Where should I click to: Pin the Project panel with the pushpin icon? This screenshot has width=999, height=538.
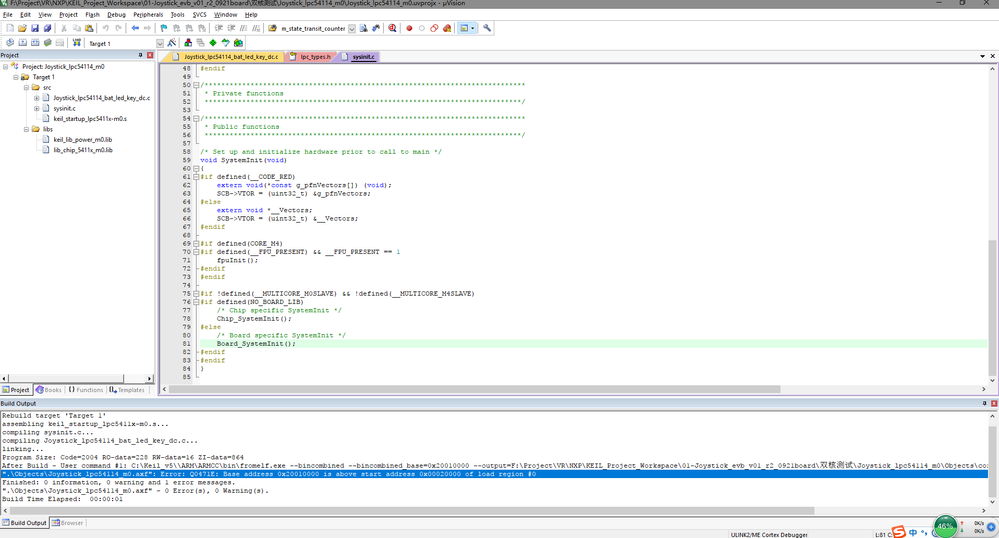click(x=141, y=55)
